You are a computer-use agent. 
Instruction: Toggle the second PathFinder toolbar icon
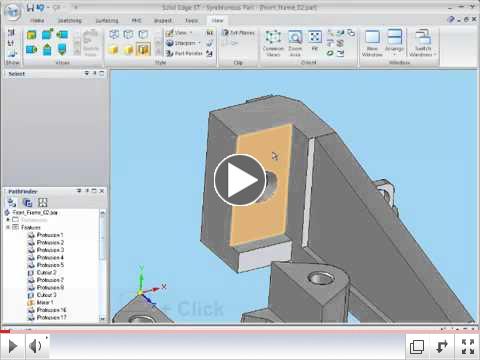click(27, 202)
